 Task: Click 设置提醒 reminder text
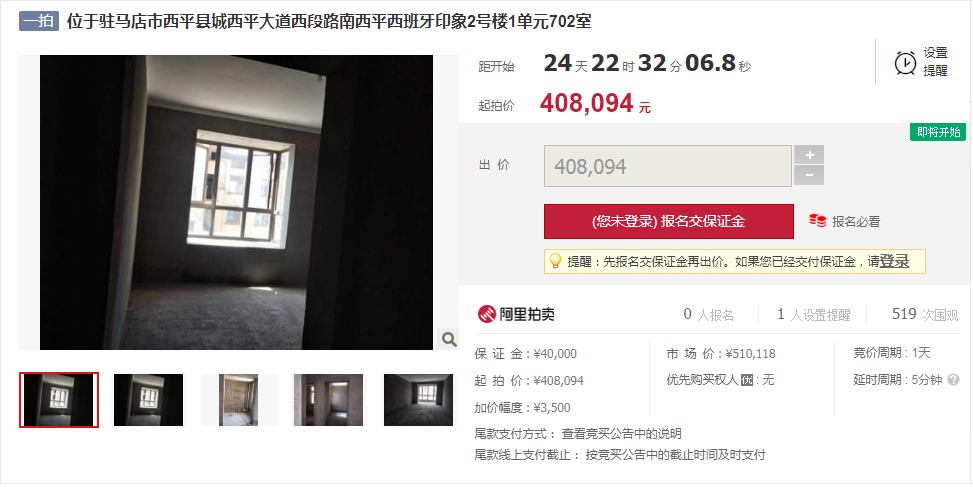pos(935,62)
